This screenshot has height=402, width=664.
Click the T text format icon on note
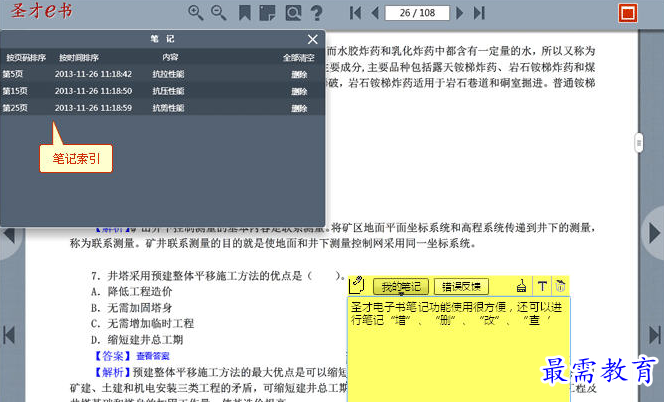click(542, 286)
